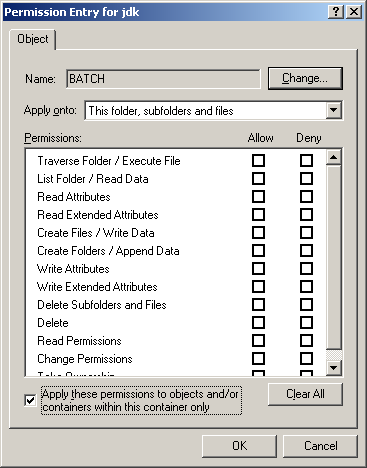Click the Clear All button

pos(305,394)
